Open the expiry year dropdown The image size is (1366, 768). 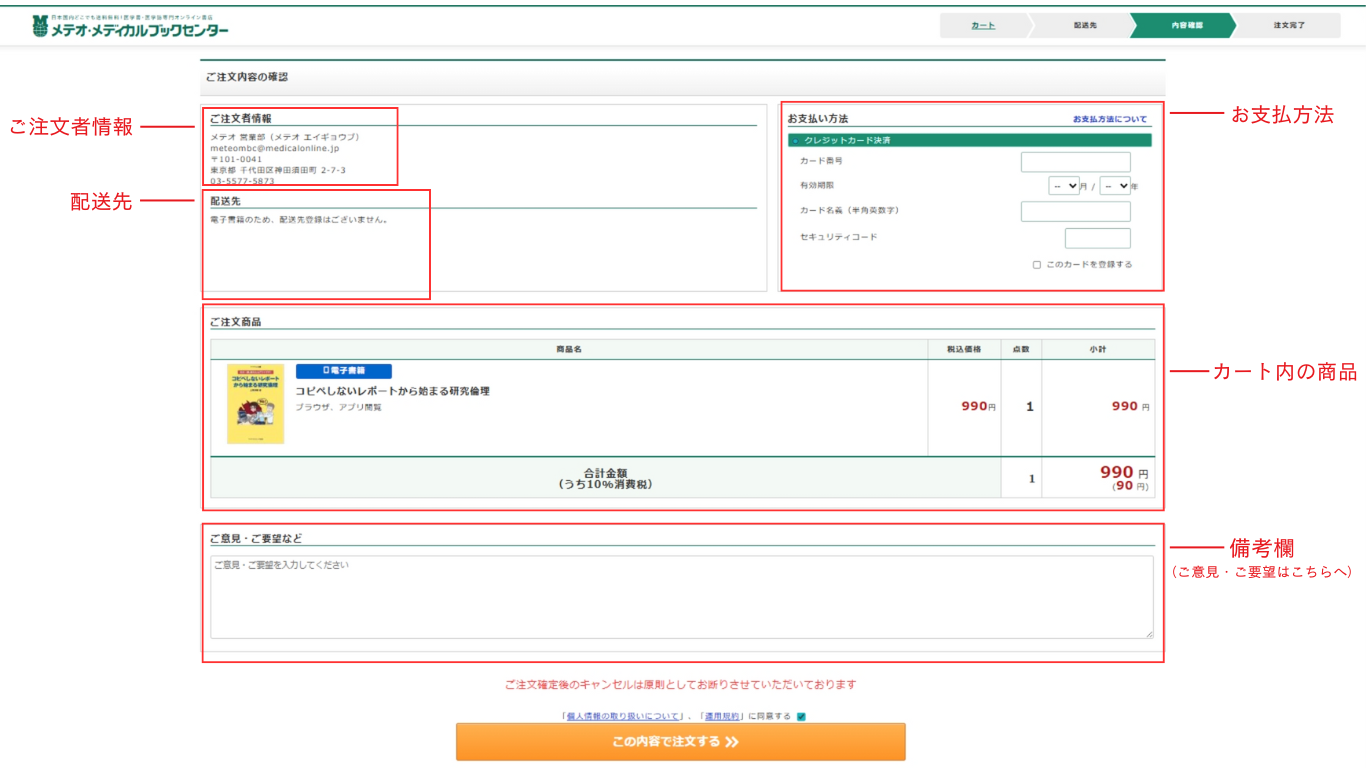1115,186
